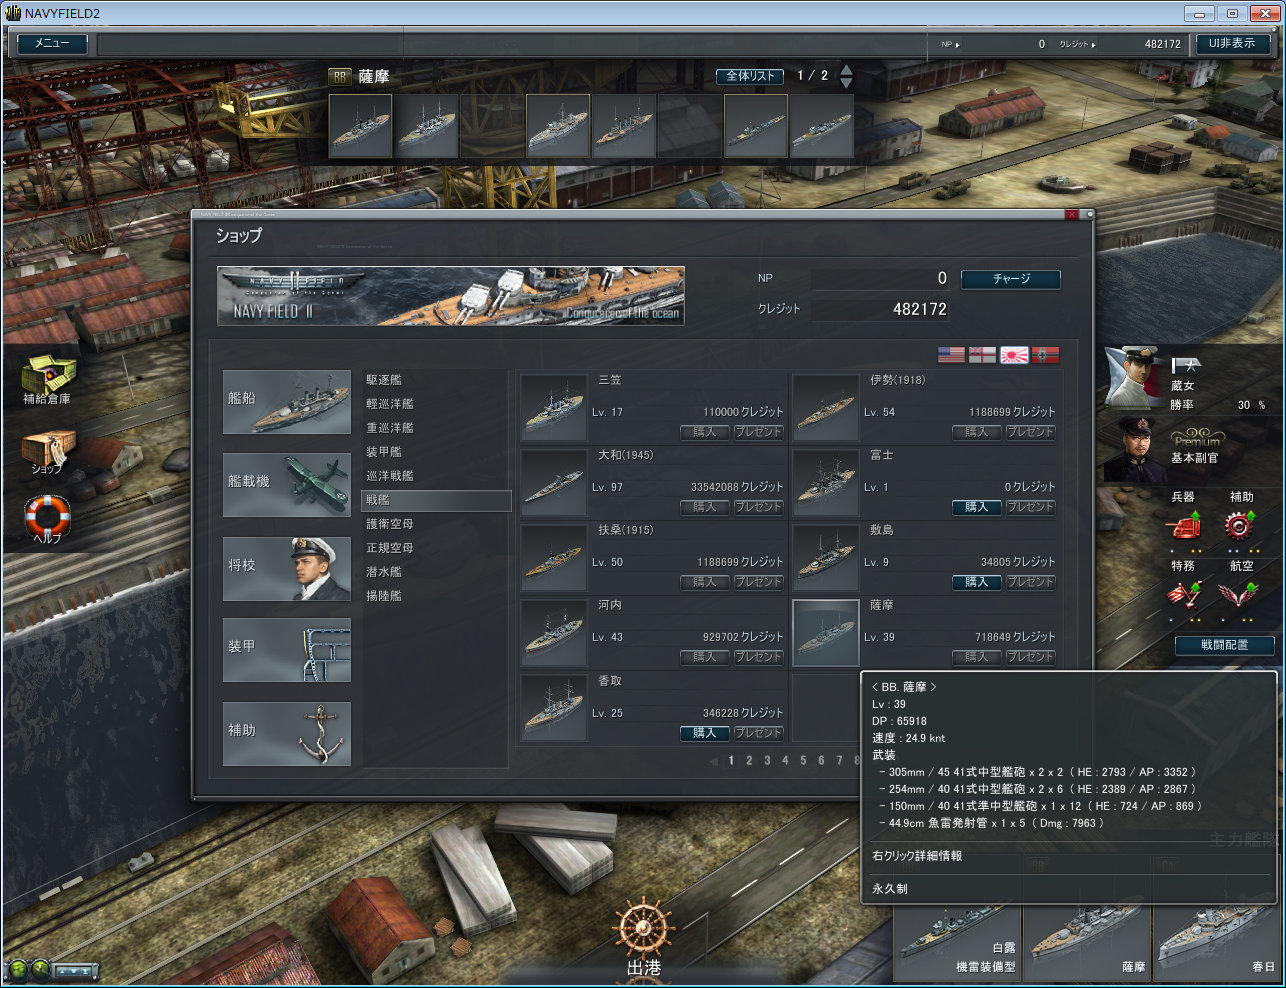Image resolution: width=1286 pixels, height=988 pixels.
Task: Select the British flag nation filter
Action: 982,355
